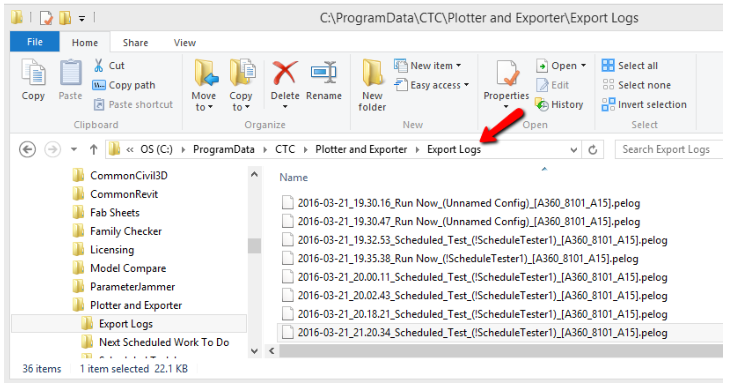729x388 pixels.
Task: Click Plotter and Exporter breadcrumb segment
Action: tap(361, 149)
